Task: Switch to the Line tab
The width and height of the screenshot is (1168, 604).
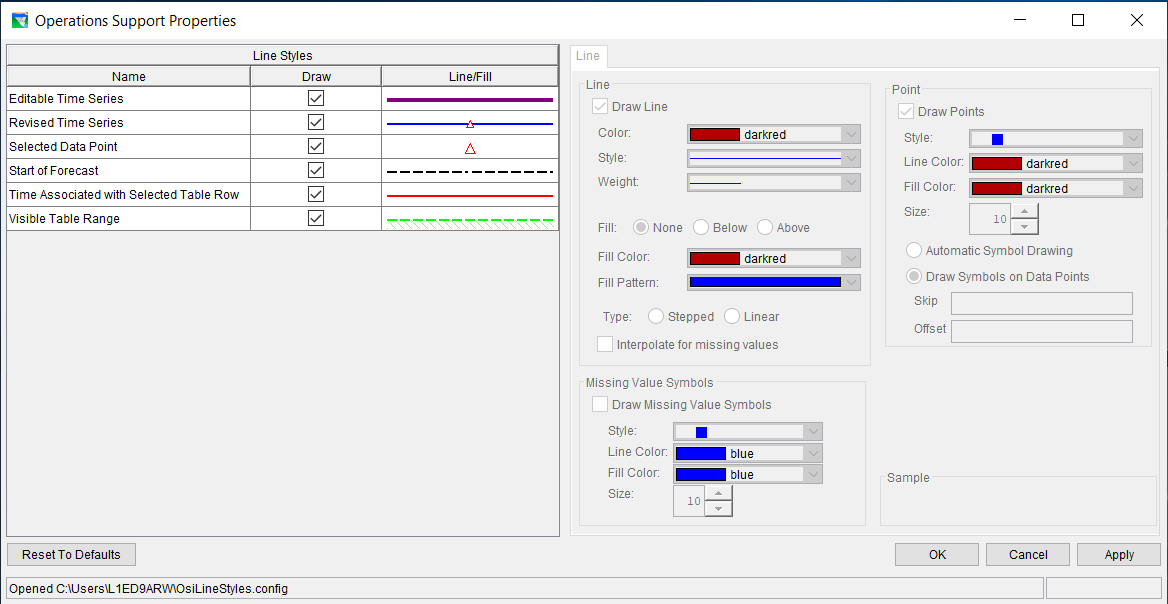Action: pyautogui.click(x=588, y=56)
